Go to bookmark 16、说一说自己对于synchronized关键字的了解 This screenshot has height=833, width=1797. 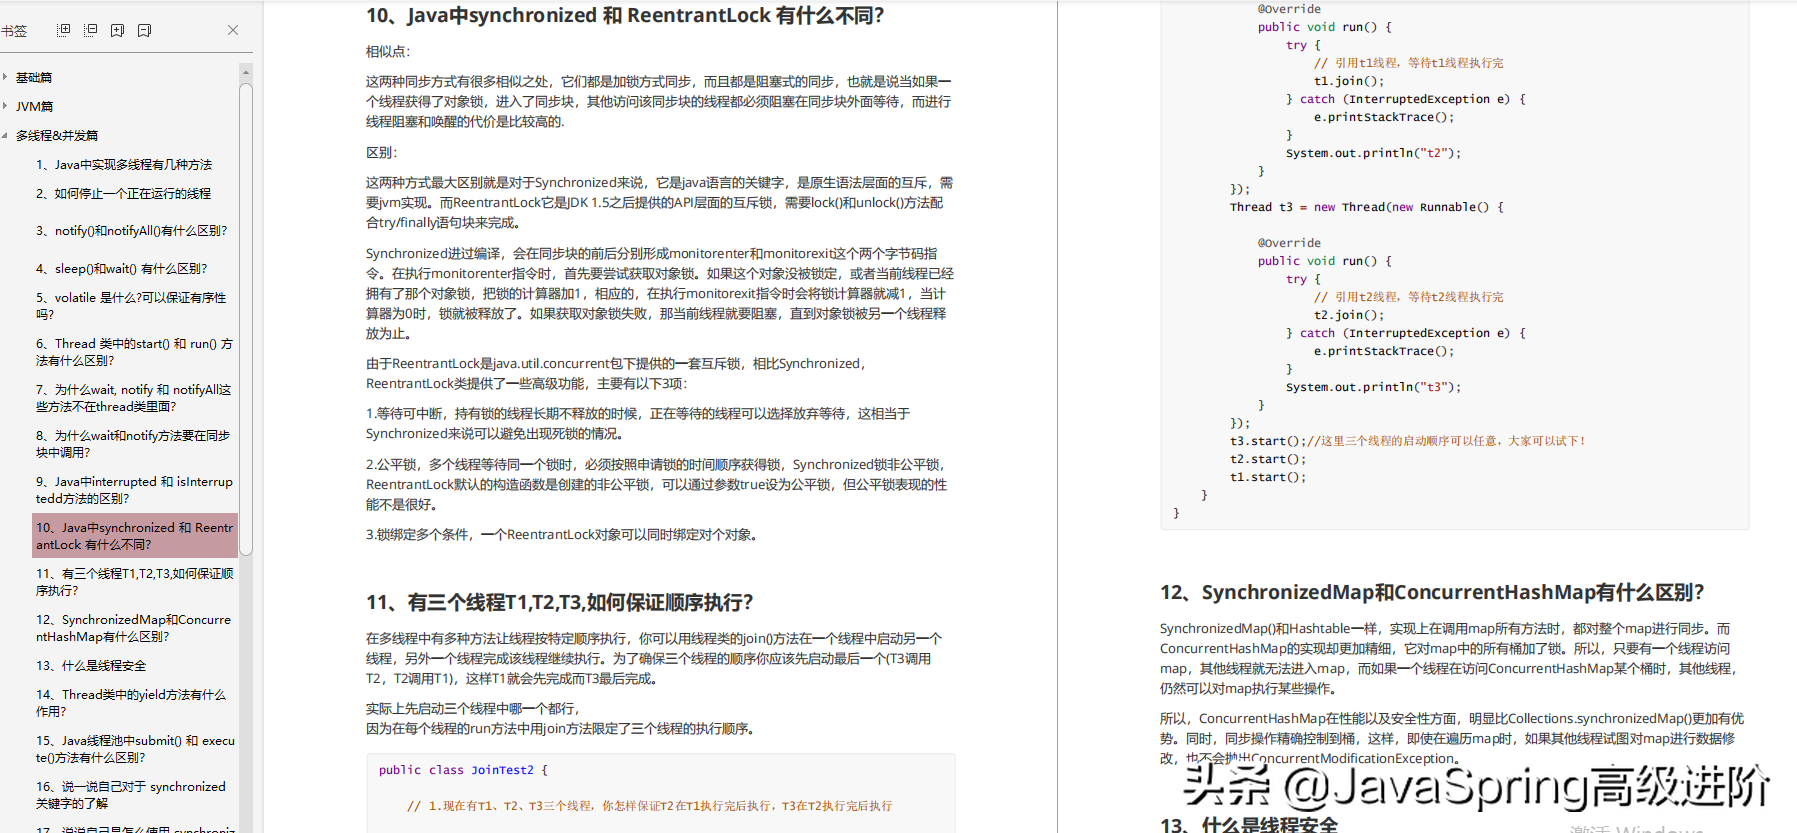[132, 794]
